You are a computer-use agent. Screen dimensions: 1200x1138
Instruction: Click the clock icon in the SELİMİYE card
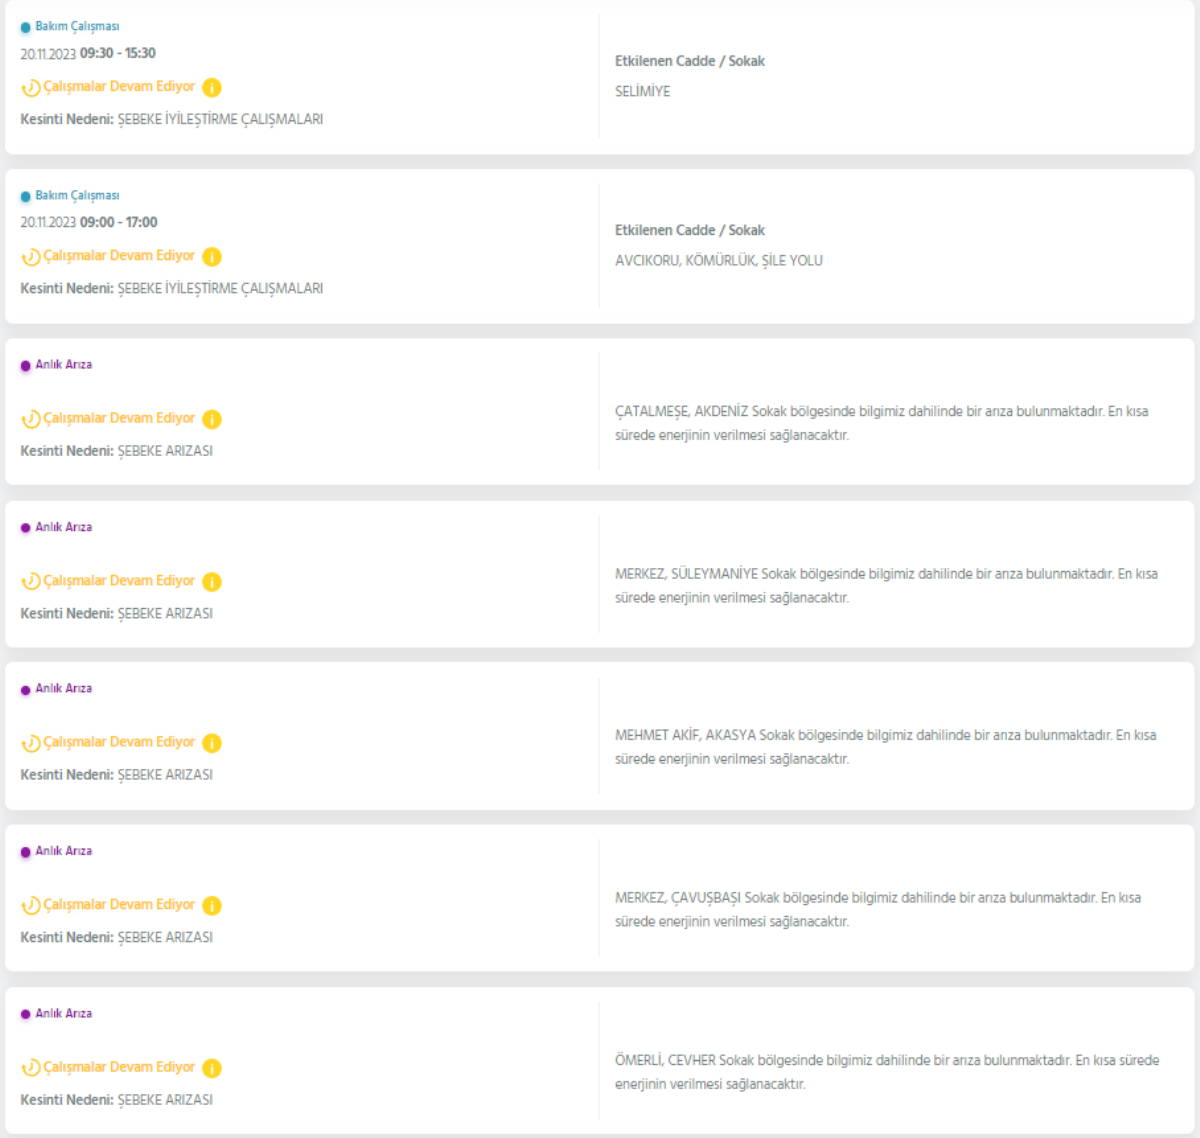pyautogui.click(x=31, y=88)
